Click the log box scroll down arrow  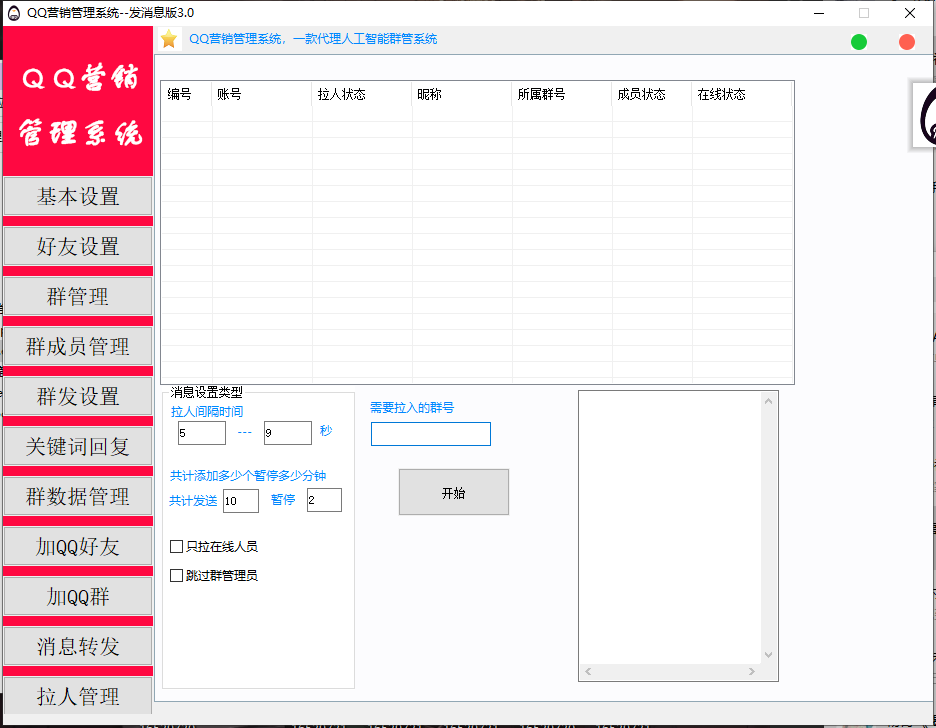tap(768, 655)
